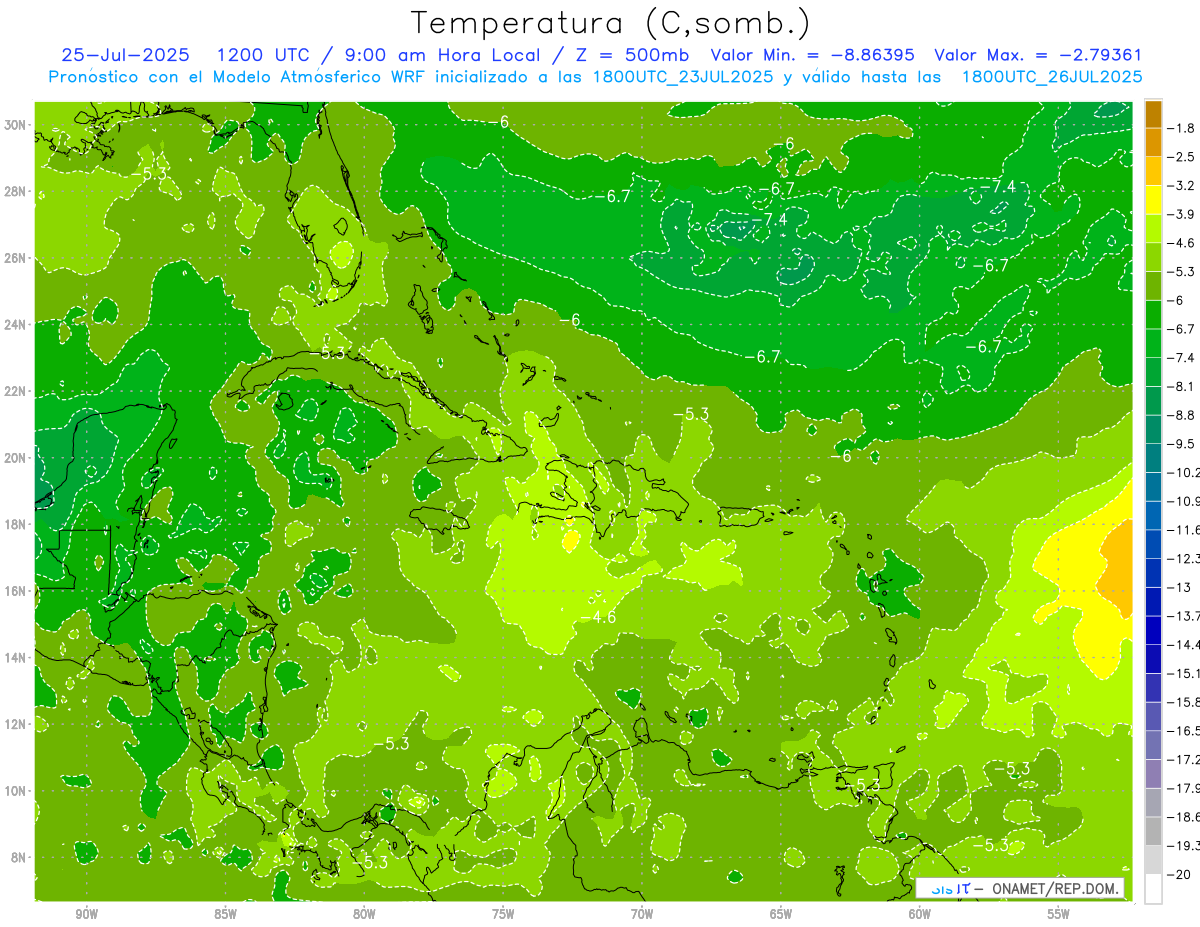Click the purple swatch between -17.2 and -17.9
The height and width of the screenshot is (927, 1200).
tap(1153, 773)
